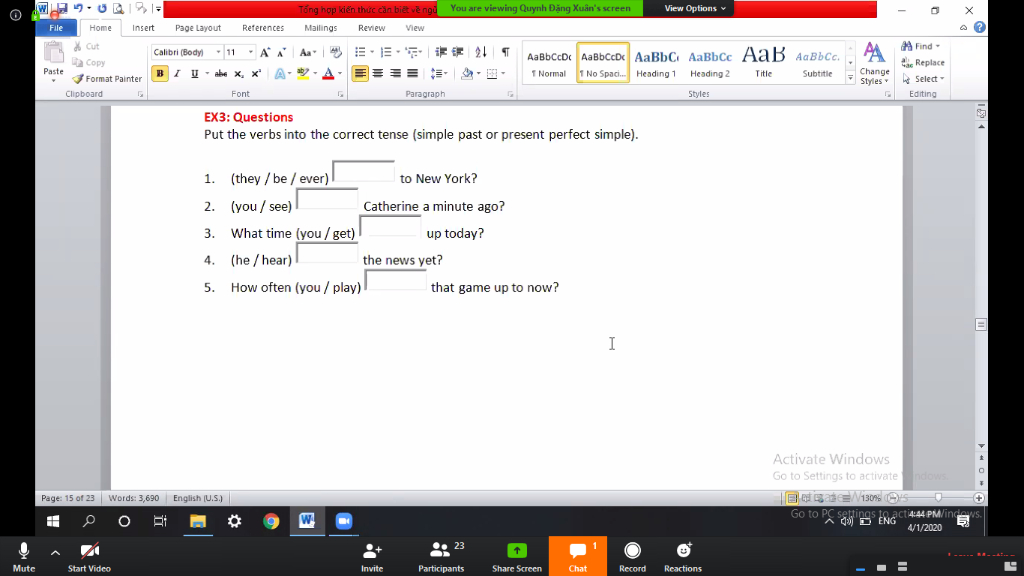
Task: Apply the Title style
Action: point(763,63)
